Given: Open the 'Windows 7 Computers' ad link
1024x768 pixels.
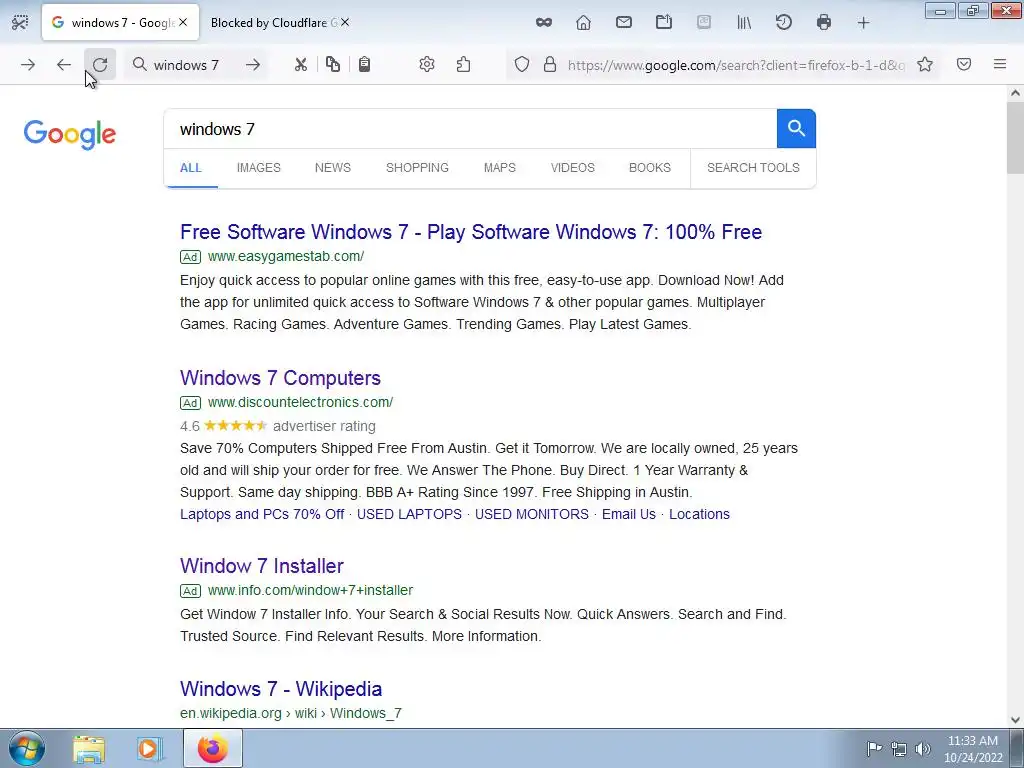Looking at the screenshot, I should click(x=280, y=378).
